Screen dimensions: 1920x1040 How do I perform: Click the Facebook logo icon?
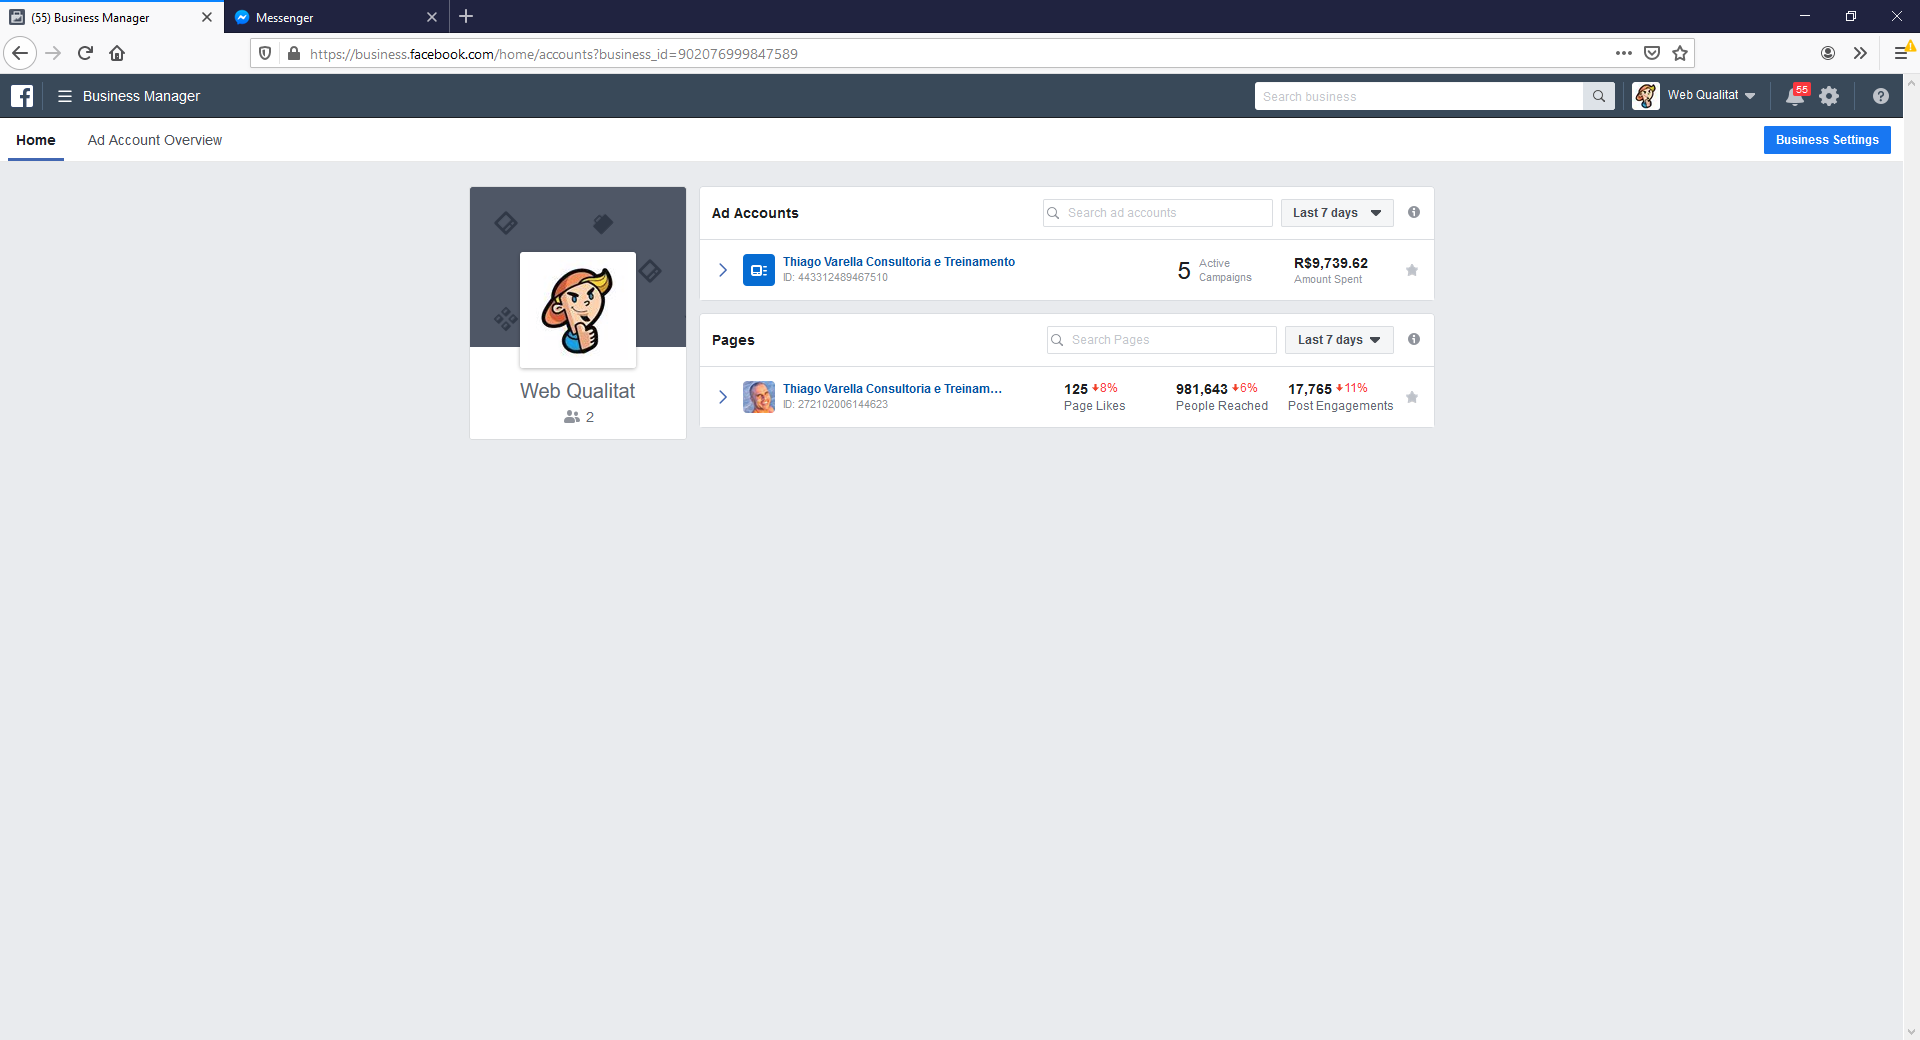point(22,96)
